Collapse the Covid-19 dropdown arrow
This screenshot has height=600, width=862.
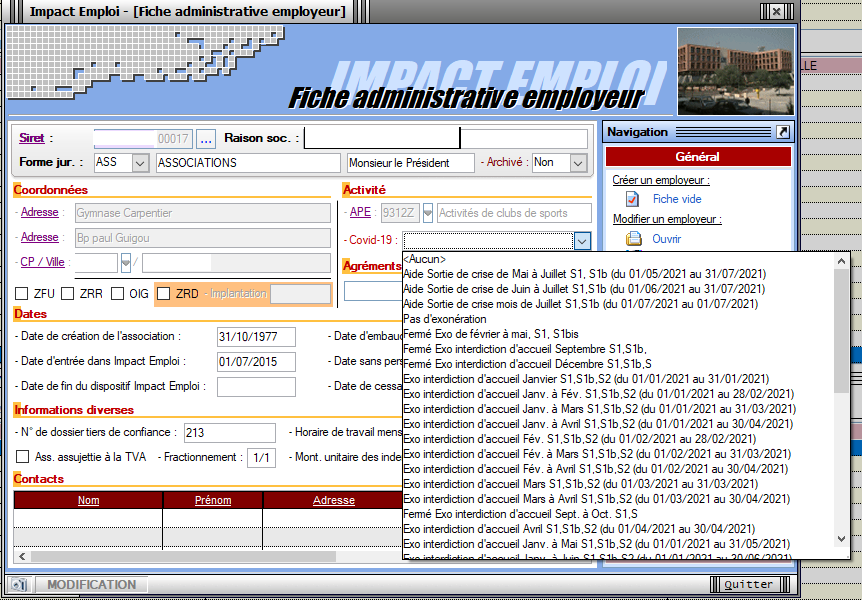[x=582, y=241]
